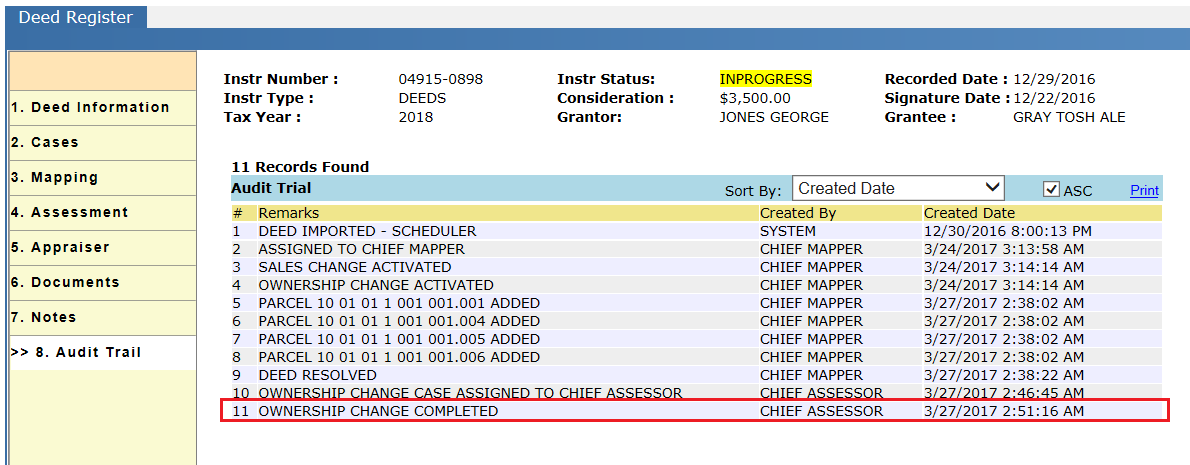Select the Created Date column header
Image resolution: width=1190 pixels, height=465 pixels.
pos(969,213)
